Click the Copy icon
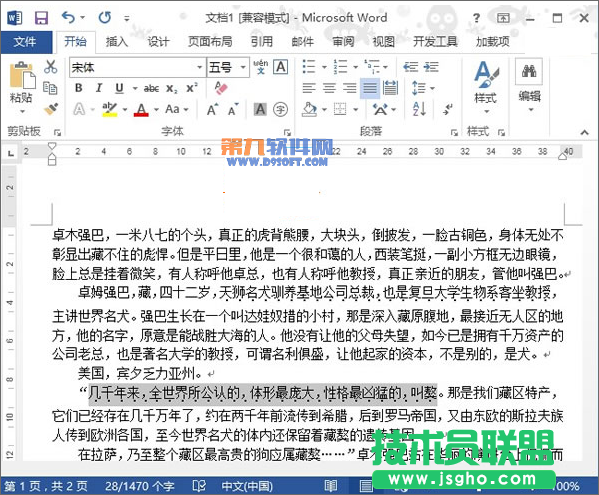This screenshot has width=599, height=495. [50, 88]
